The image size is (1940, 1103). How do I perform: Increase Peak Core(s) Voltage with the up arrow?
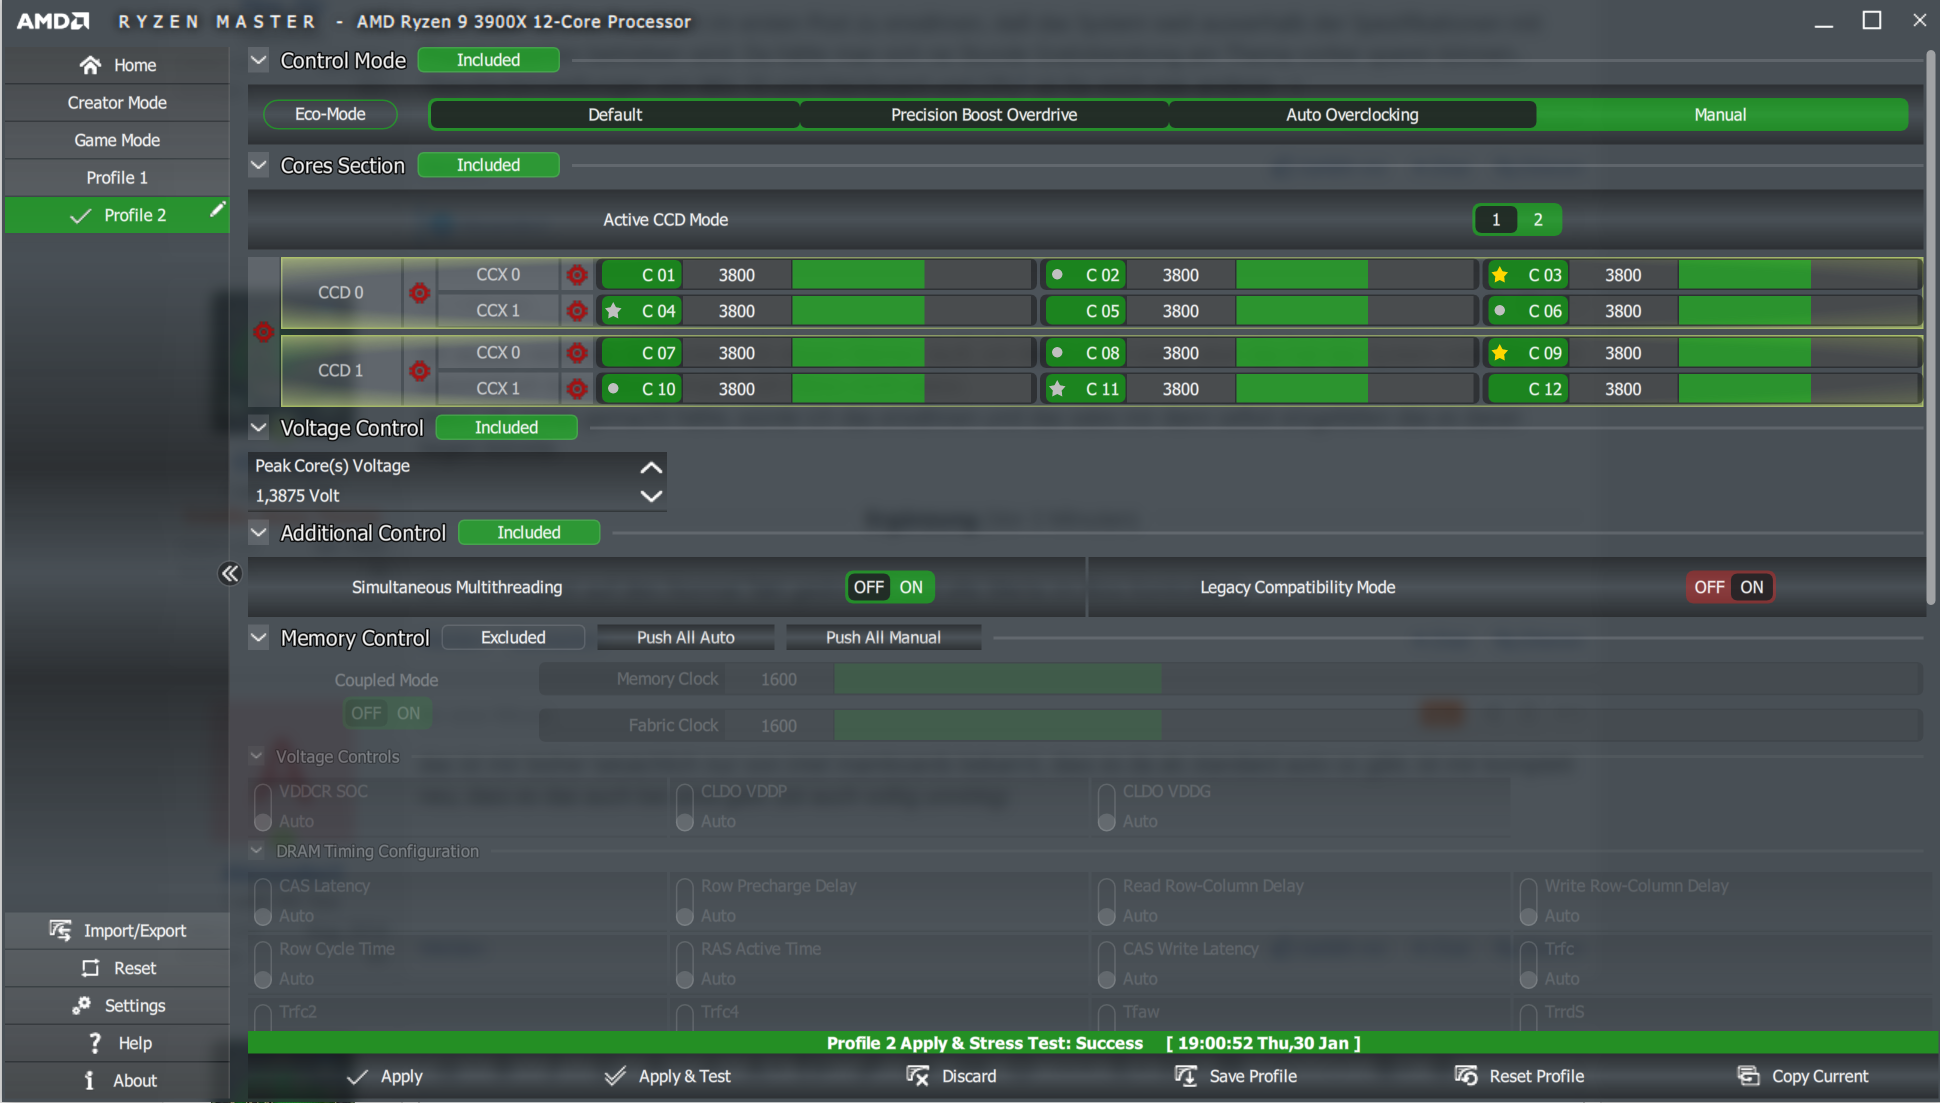[651, 467]
